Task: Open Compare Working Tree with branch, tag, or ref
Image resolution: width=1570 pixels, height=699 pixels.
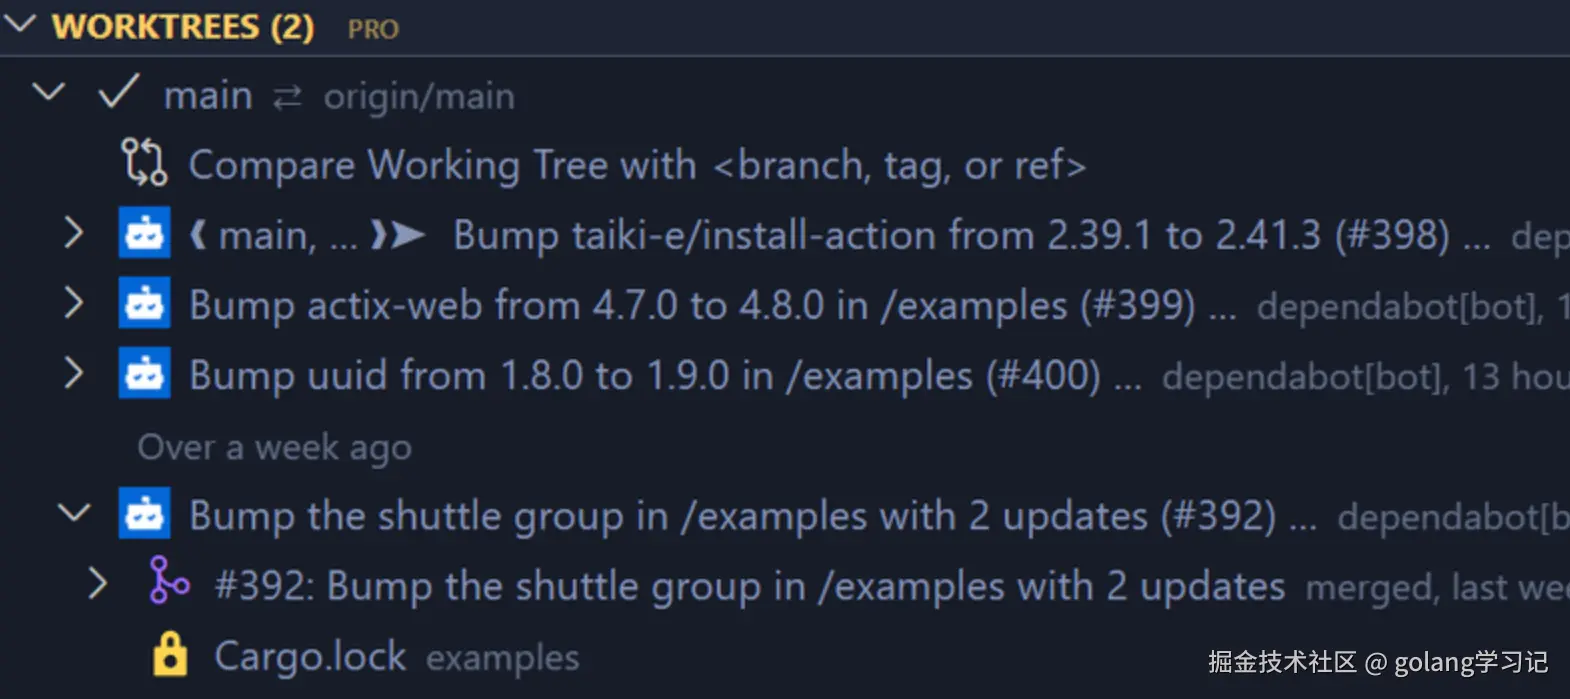Action: click(636, 165)
